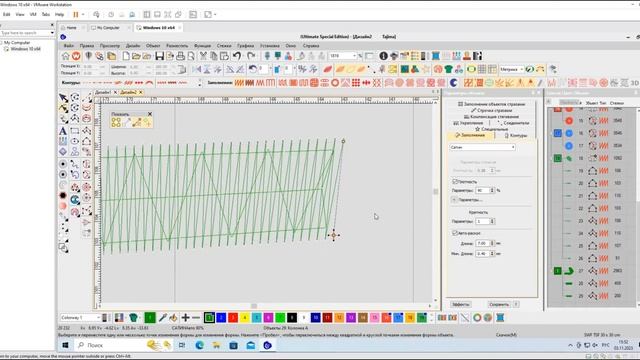
Task: Toggle blue color block square at row 16
Action: click(x=558, y=133)
